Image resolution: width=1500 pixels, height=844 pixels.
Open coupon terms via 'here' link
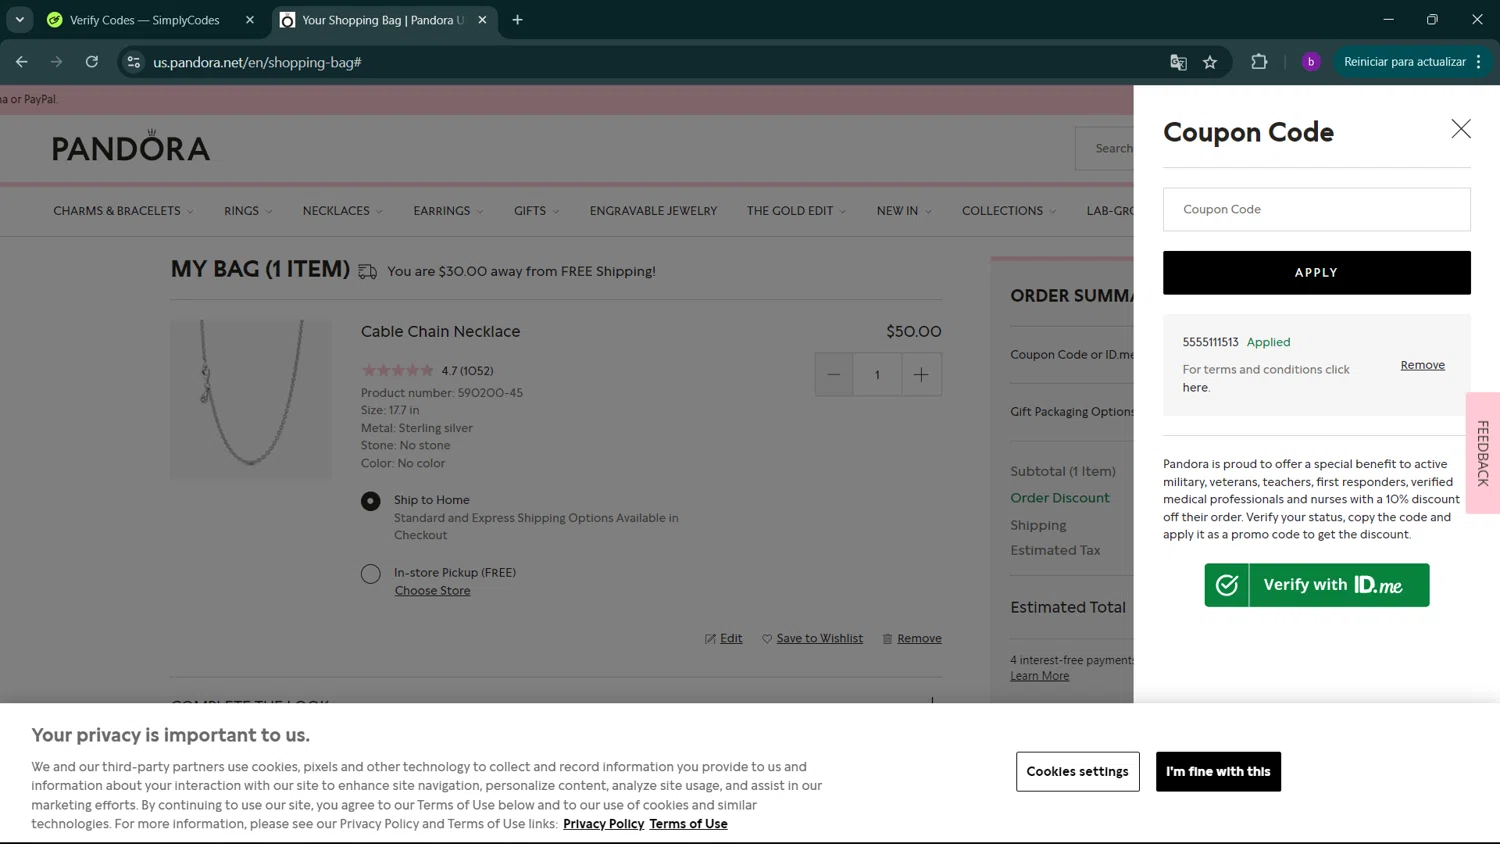pyautogui.click(x=1195, y=388)
